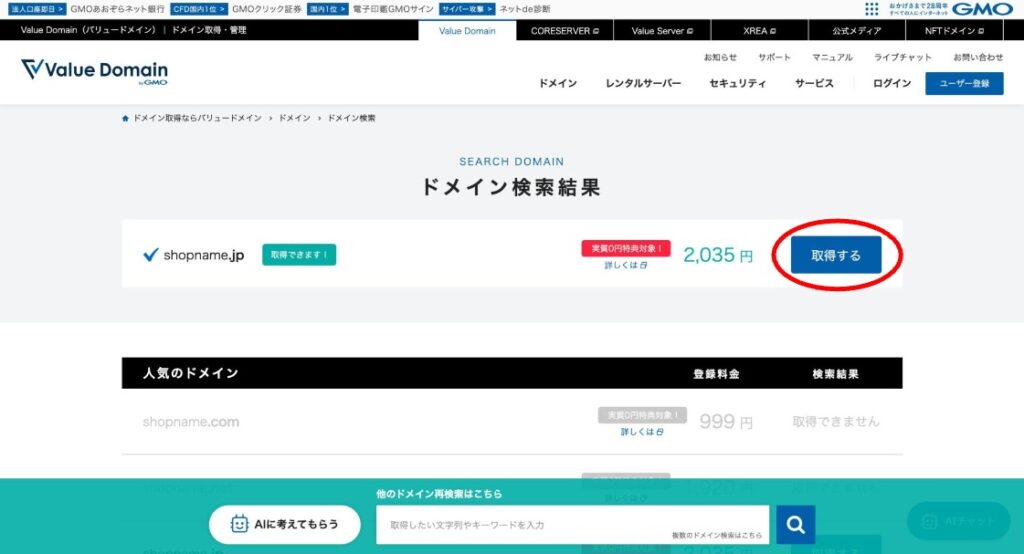The height and width of the screenshot is (554, 1024).
Task: Click the domain keyword search input field
Action: pos(573,524)
